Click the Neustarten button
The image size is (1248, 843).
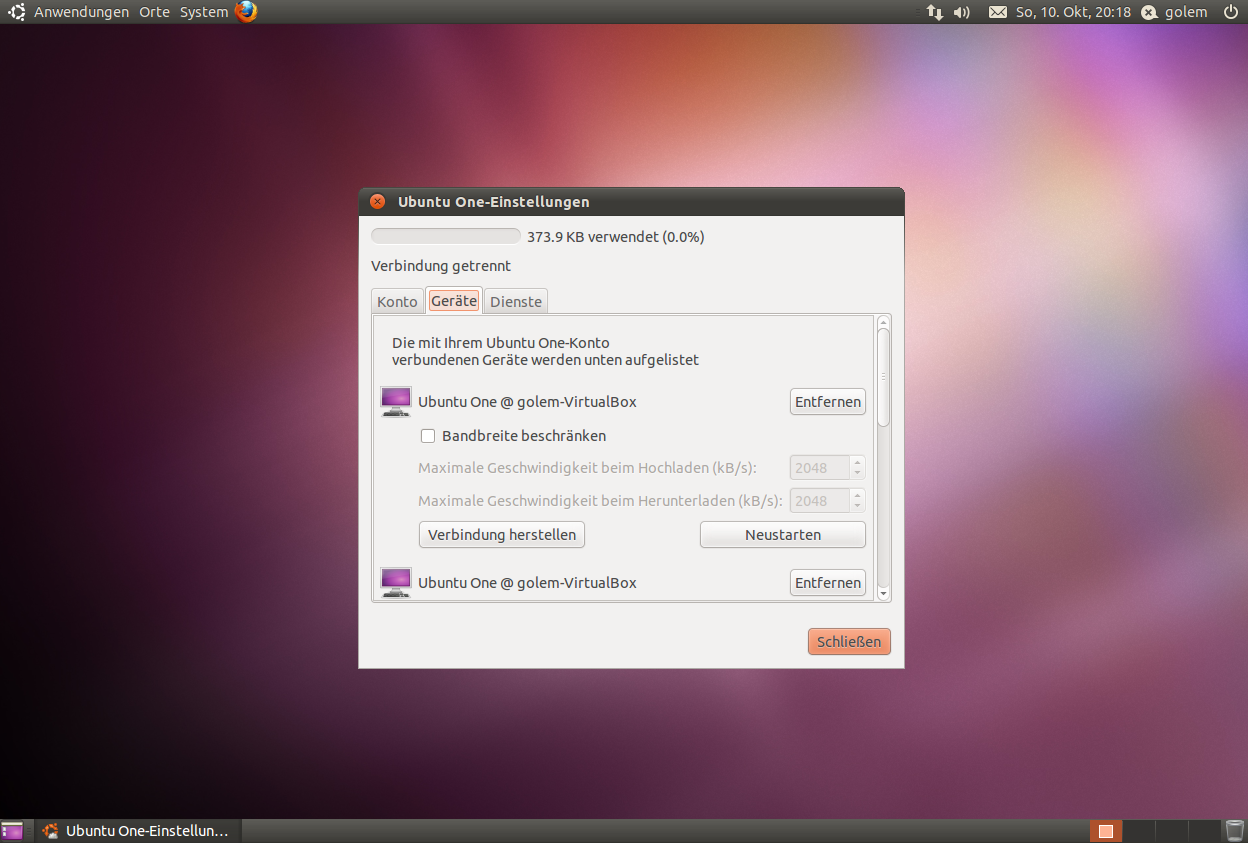(x=783, y=535)
